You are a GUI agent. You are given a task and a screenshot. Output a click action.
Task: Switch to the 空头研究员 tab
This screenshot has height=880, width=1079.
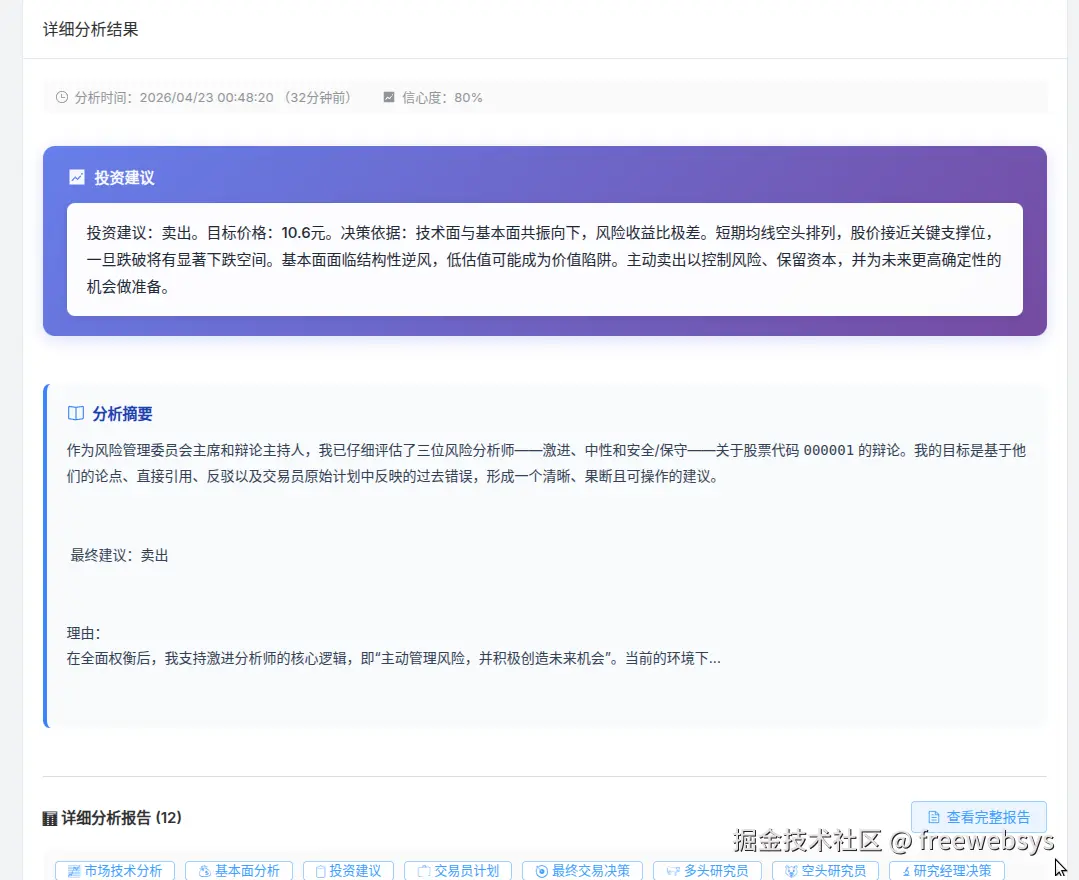pos(825,870)
